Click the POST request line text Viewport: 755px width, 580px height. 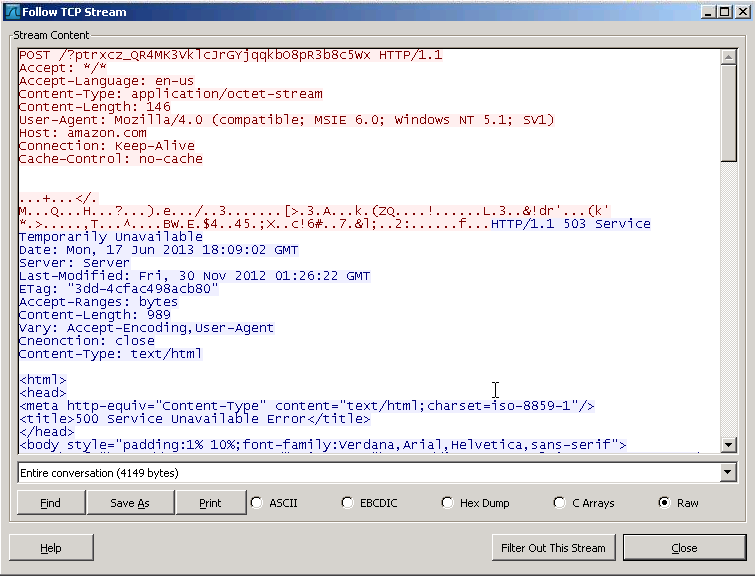(231, 55)
